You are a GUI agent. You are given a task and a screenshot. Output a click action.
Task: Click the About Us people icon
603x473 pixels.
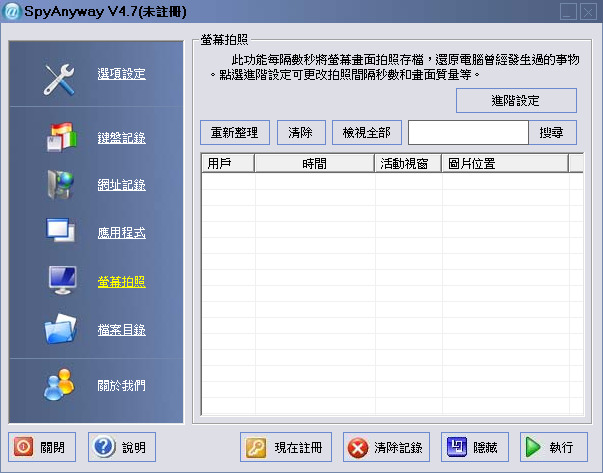pos(60,385)
